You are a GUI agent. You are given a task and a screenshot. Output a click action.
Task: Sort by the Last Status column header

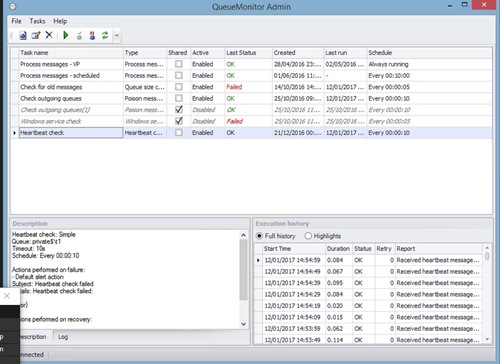(248, 53)
